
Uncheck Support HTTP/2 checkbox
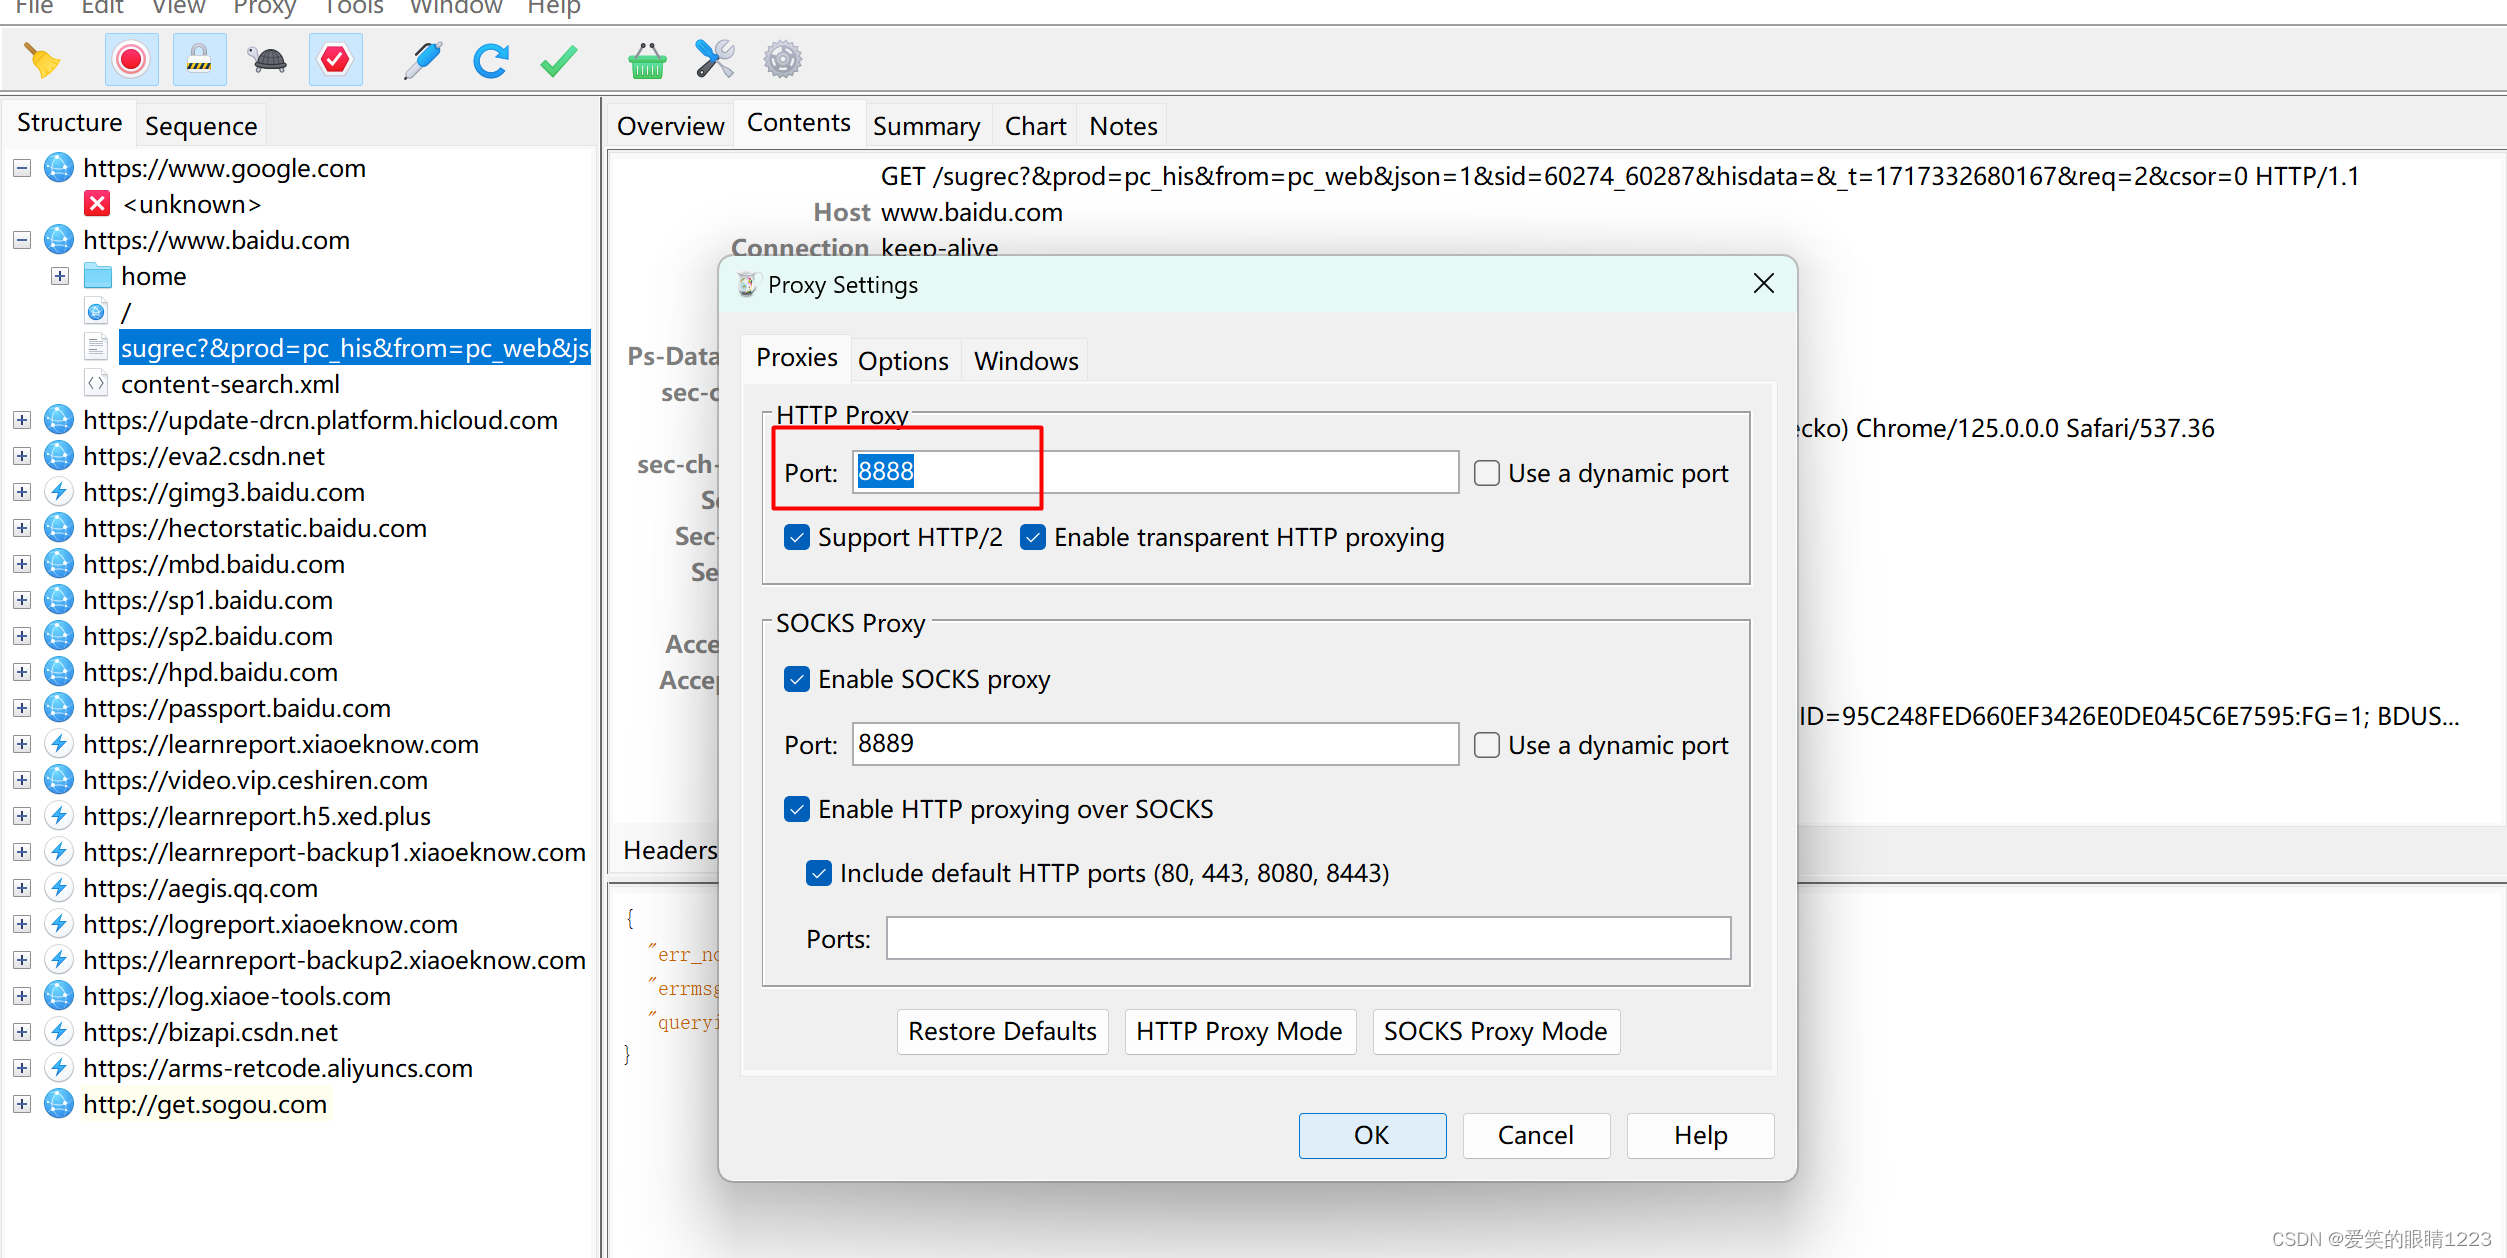coord(797,537)
